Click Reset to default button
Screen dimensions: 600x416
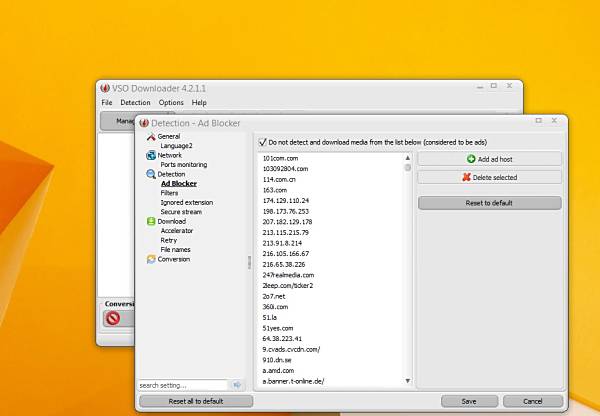pos(490,203)
